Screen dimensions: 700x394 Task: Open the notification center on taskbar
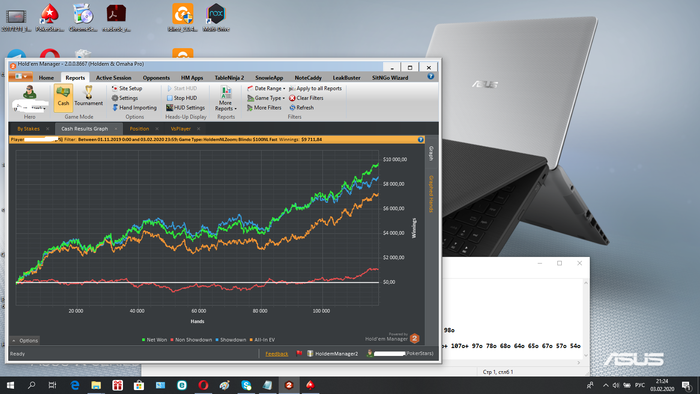click(687, 385)
